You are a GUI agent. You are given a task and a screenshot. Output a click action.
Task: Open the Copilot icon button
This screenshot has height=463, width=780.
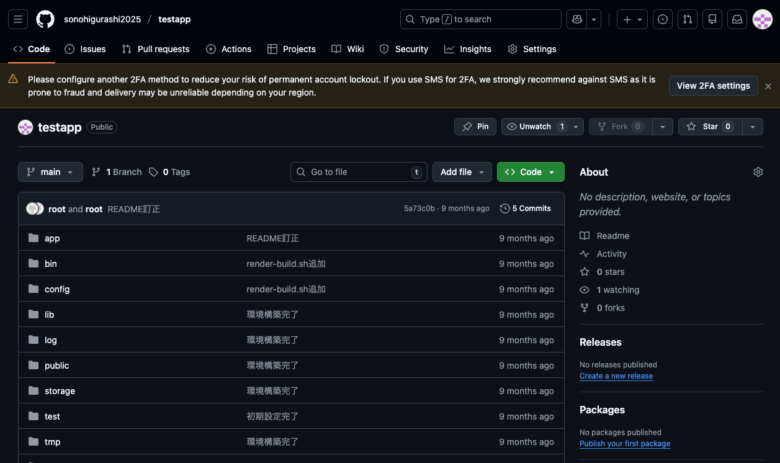pyautogui.click(x=576, y=19)
